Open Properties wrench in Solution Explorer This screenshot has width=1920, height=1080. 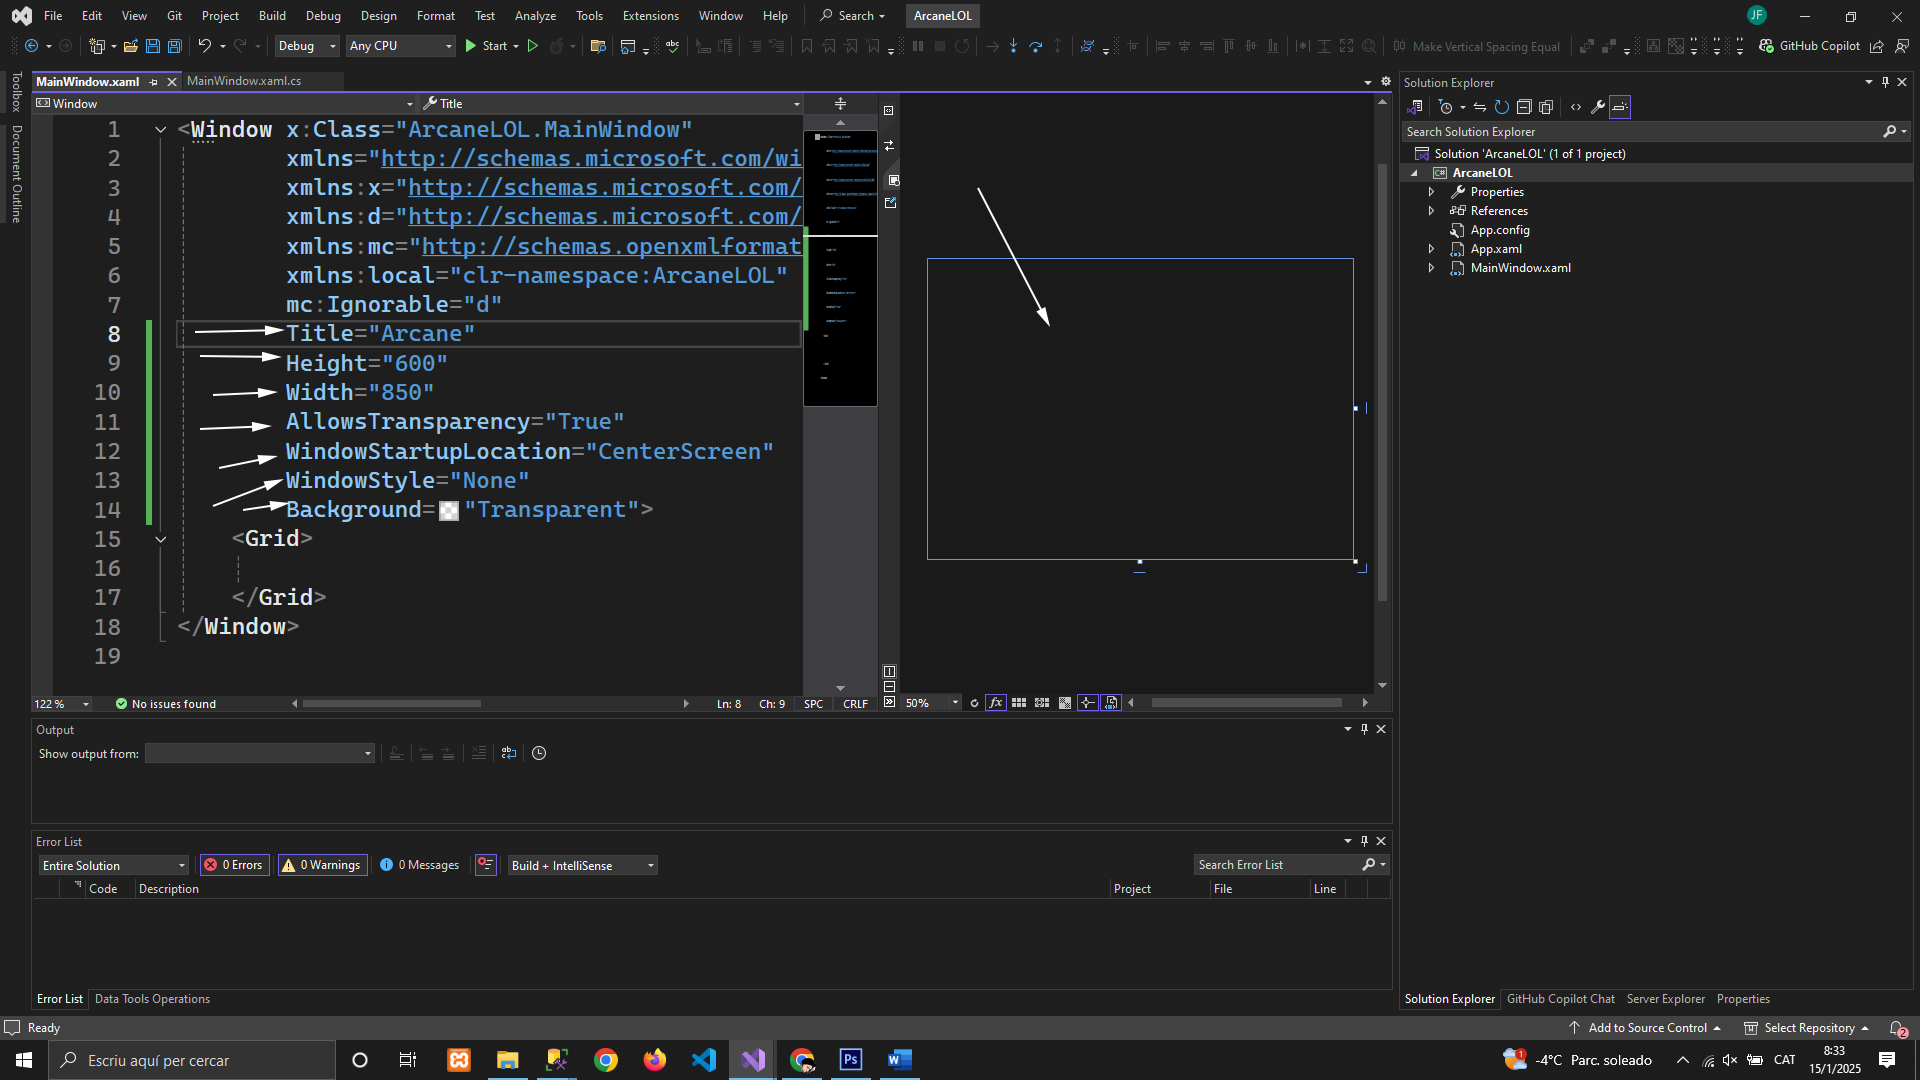[1598, 107]
